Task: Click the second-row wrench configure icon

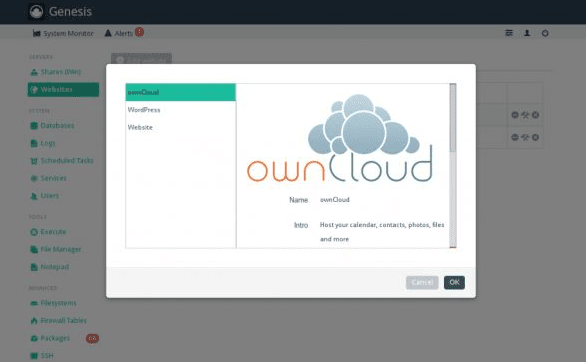Action: 525,137
